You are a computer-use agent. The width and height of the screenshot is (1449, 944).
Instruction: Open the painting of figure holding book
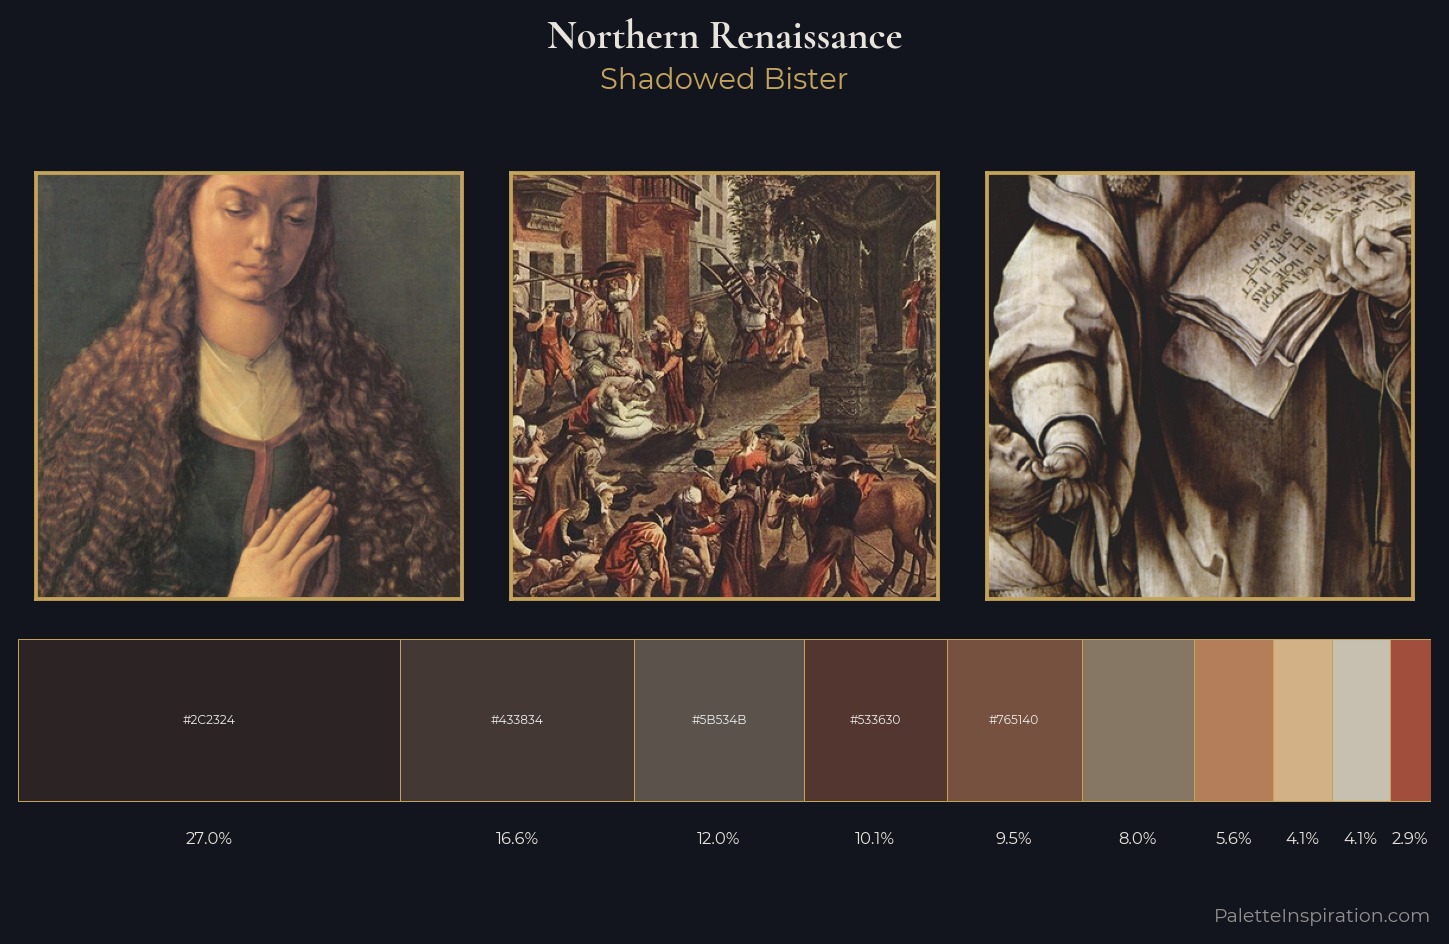(x=1200, y=386)
